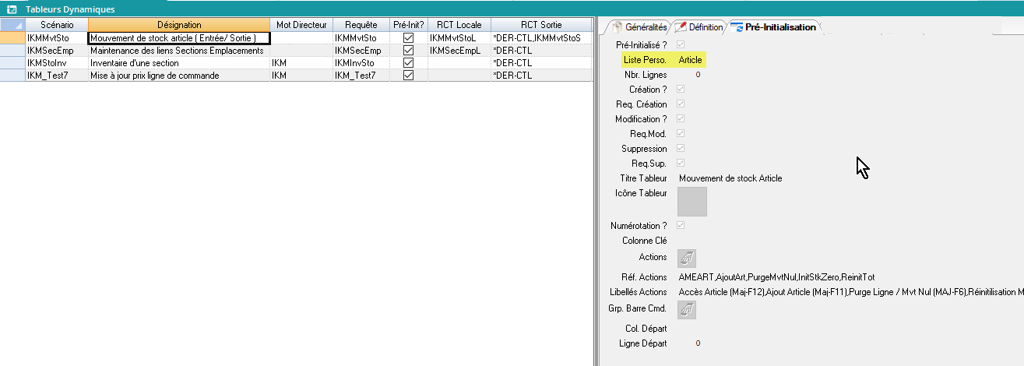Toggle Pré-Init checkbox for IKMMvtSto row

click(x=409, y=39)
